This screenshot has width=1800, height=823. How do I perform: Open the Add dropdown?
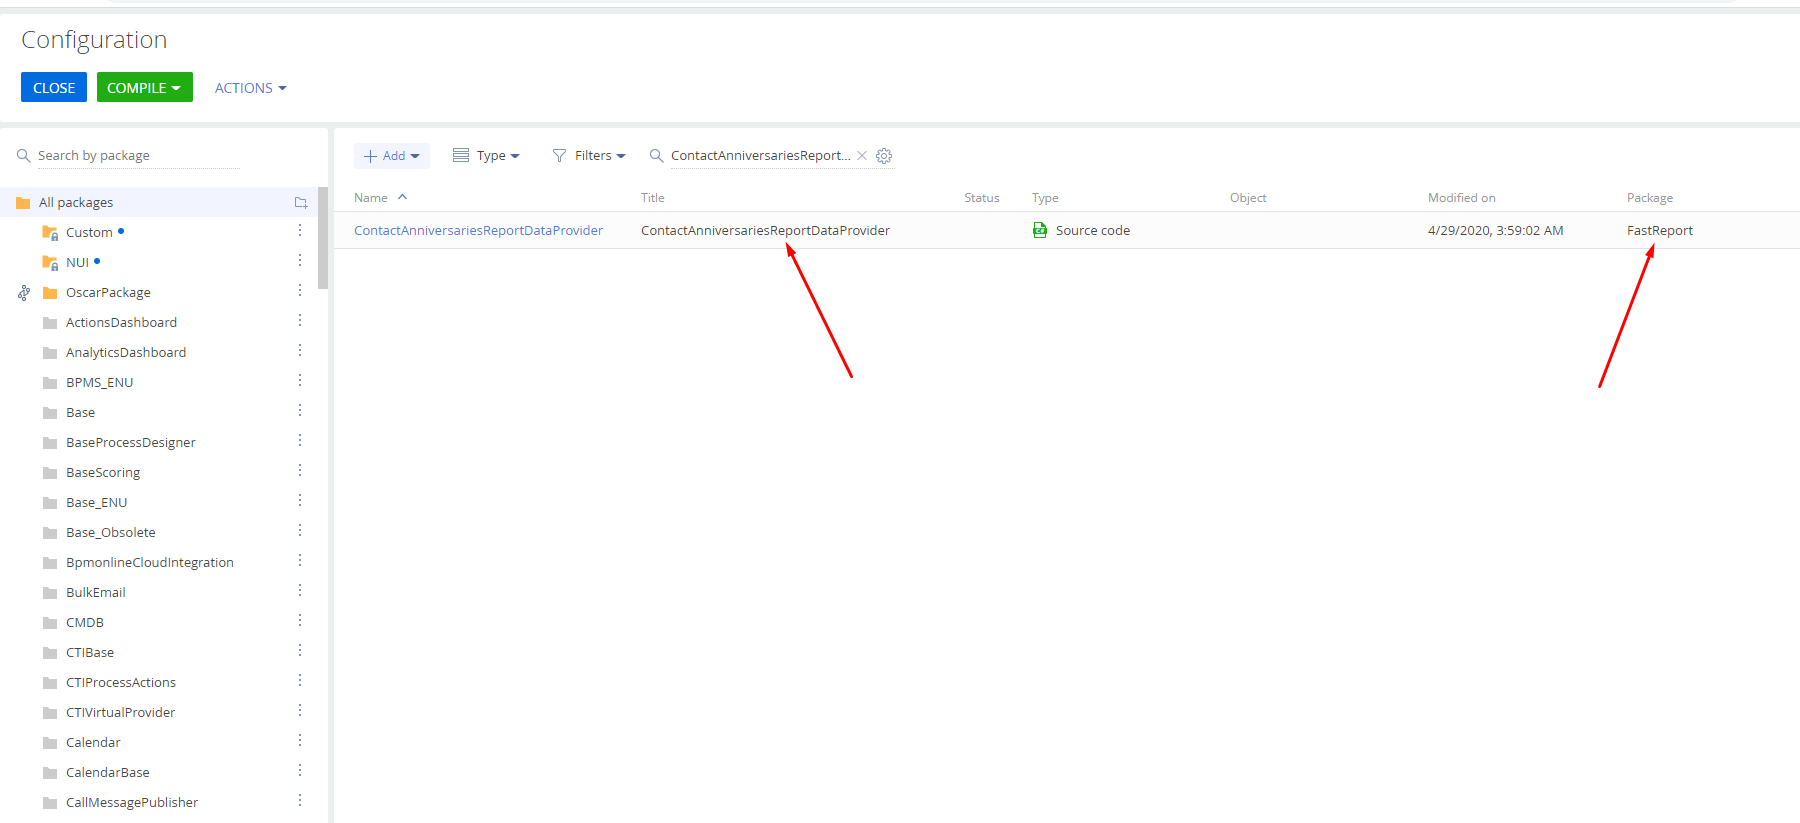tap(392, 156)
